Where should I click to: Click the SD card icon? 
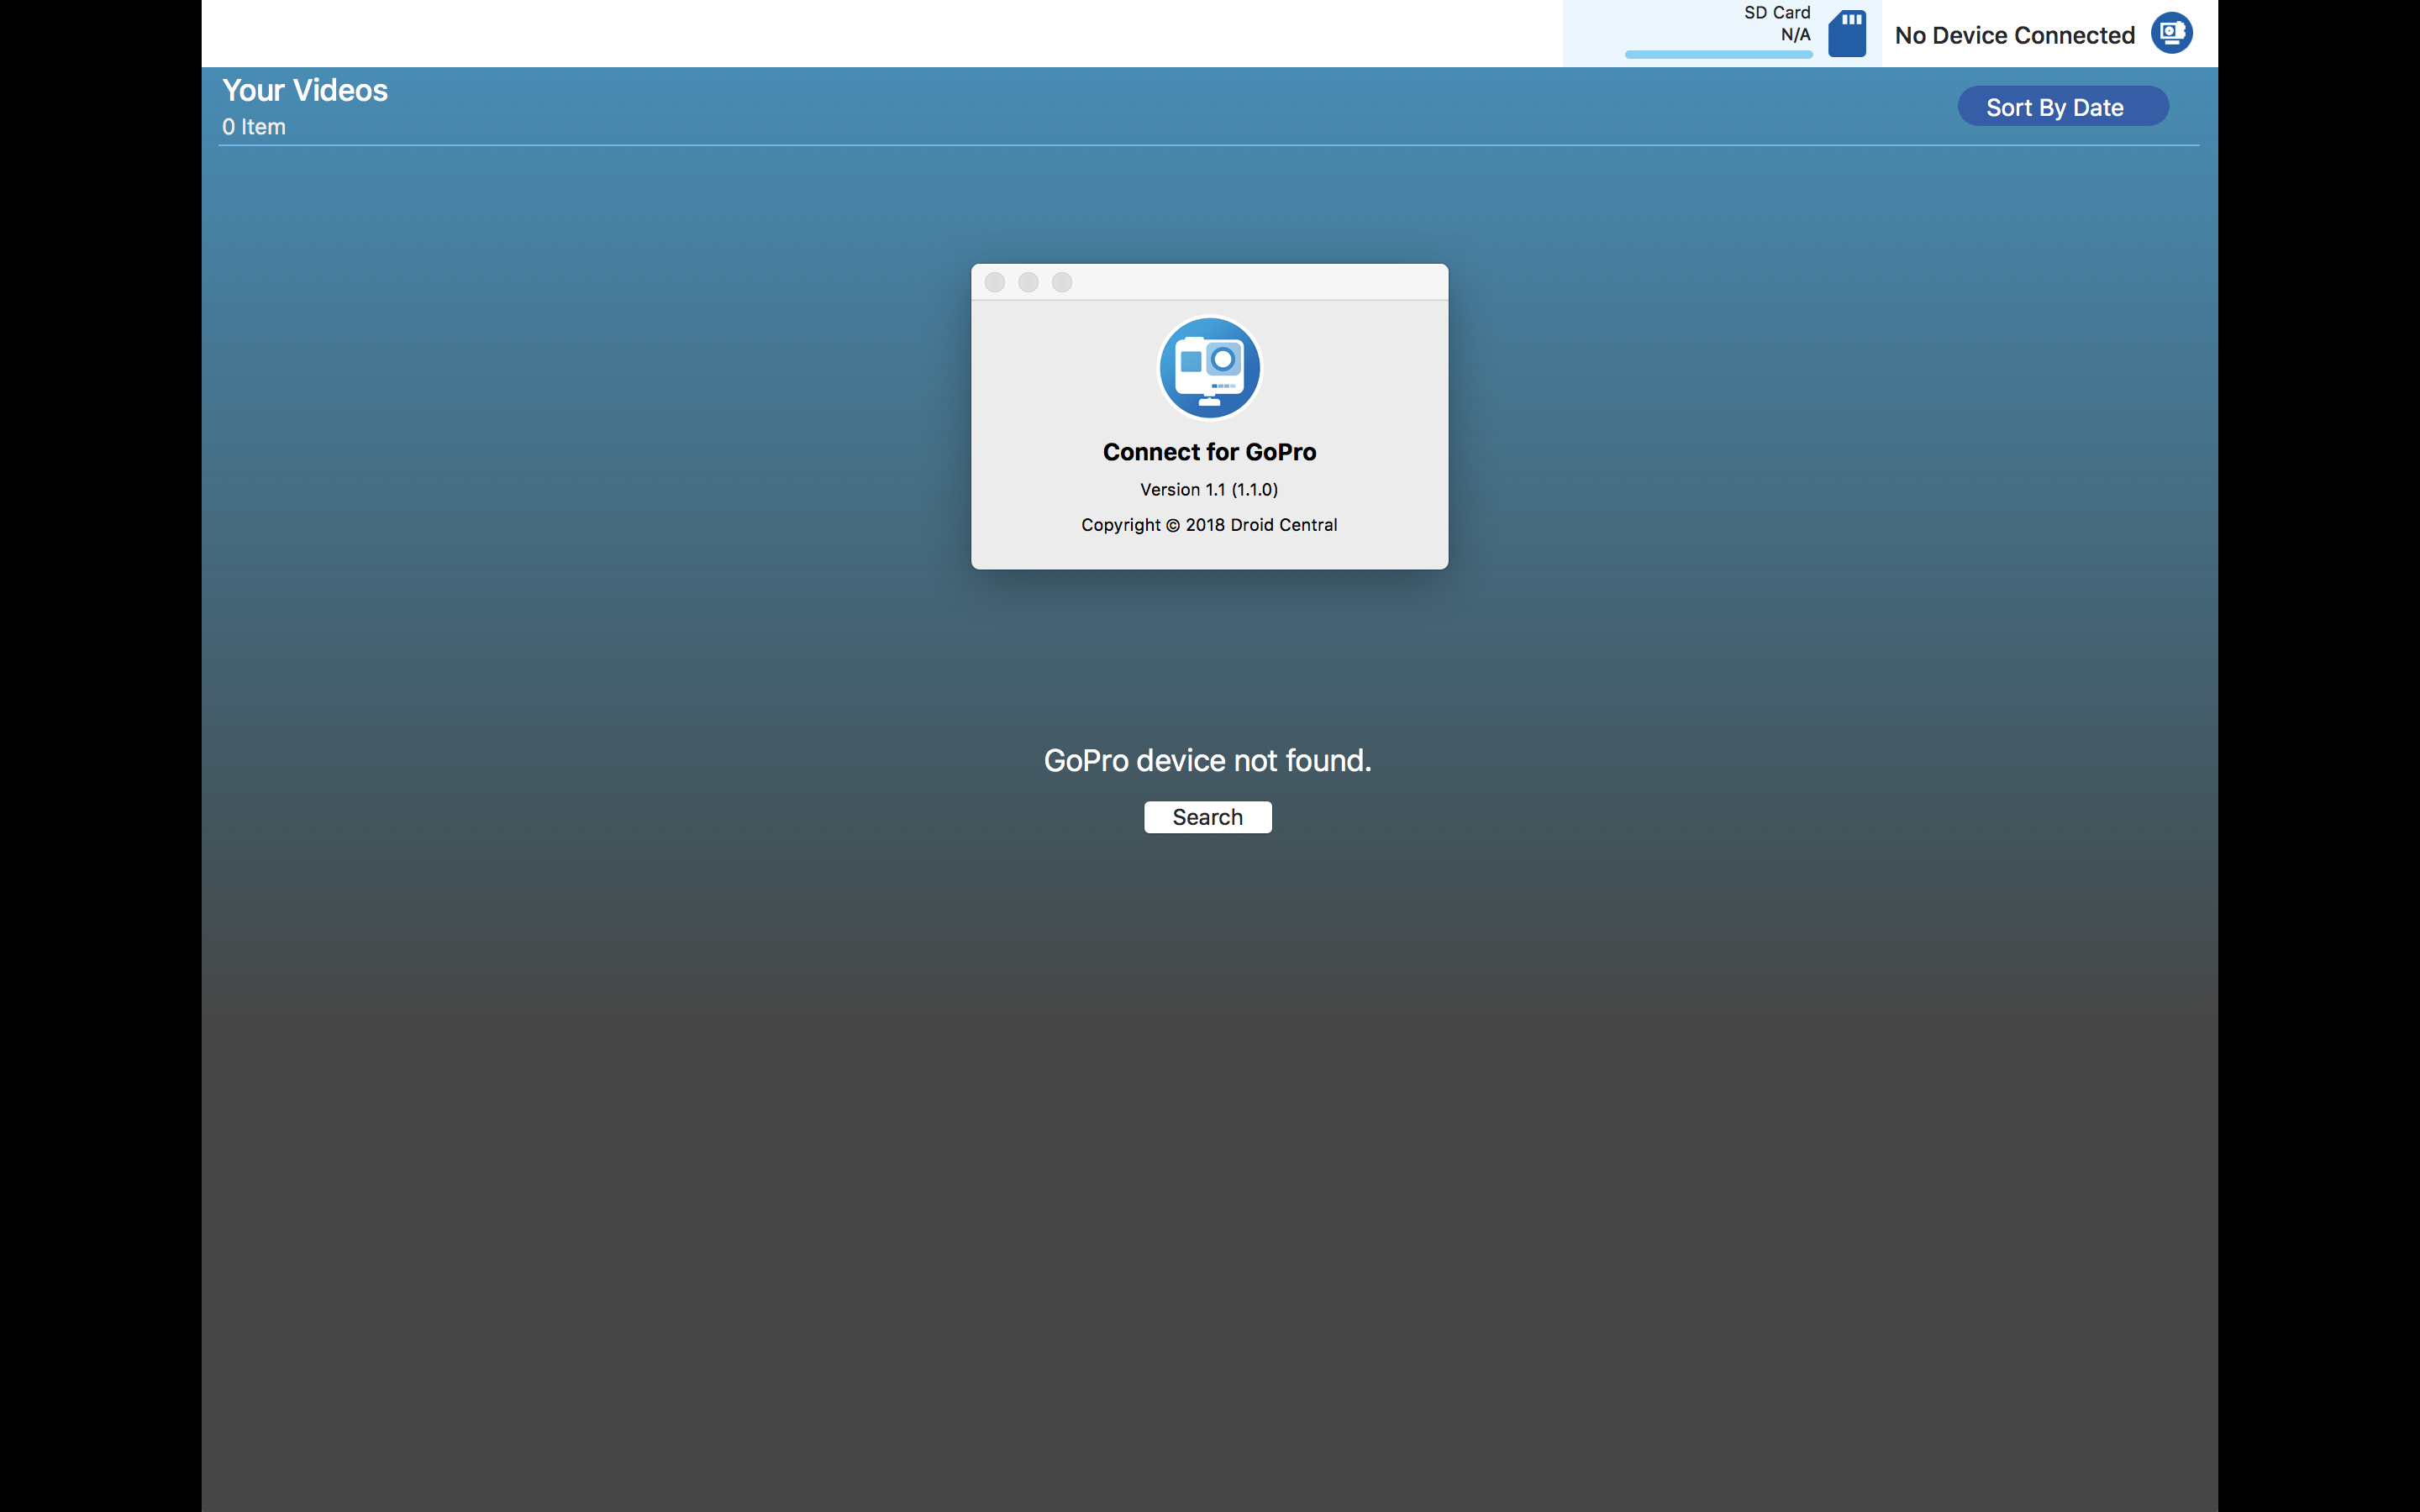tap(1846, 34)
